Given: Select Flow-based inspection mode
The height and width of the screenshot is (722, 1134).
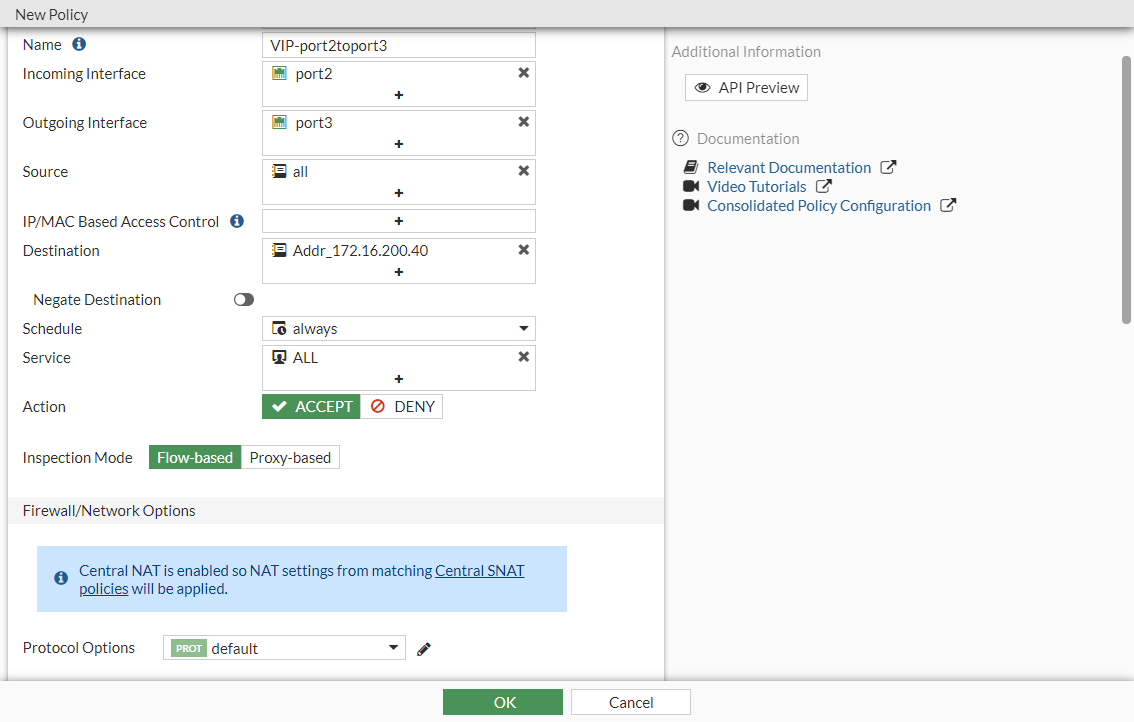Looking at the screenshot, I should tap(195, 458).
